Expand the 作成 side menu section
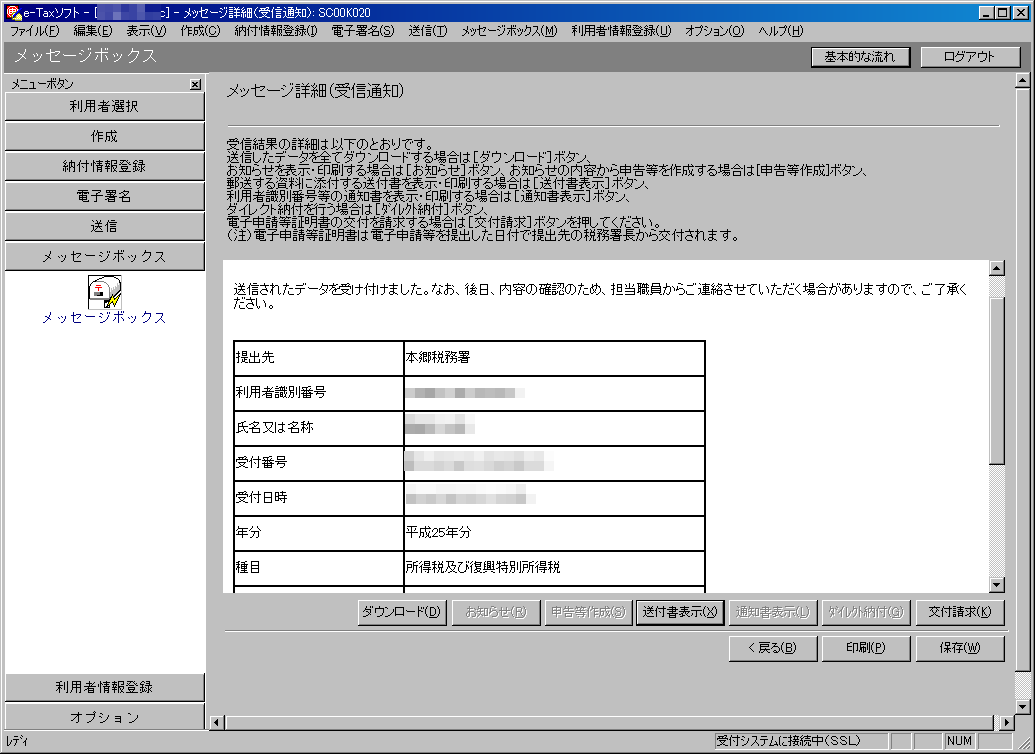Viewport: 1035px width, 754px height. (104, 136)
